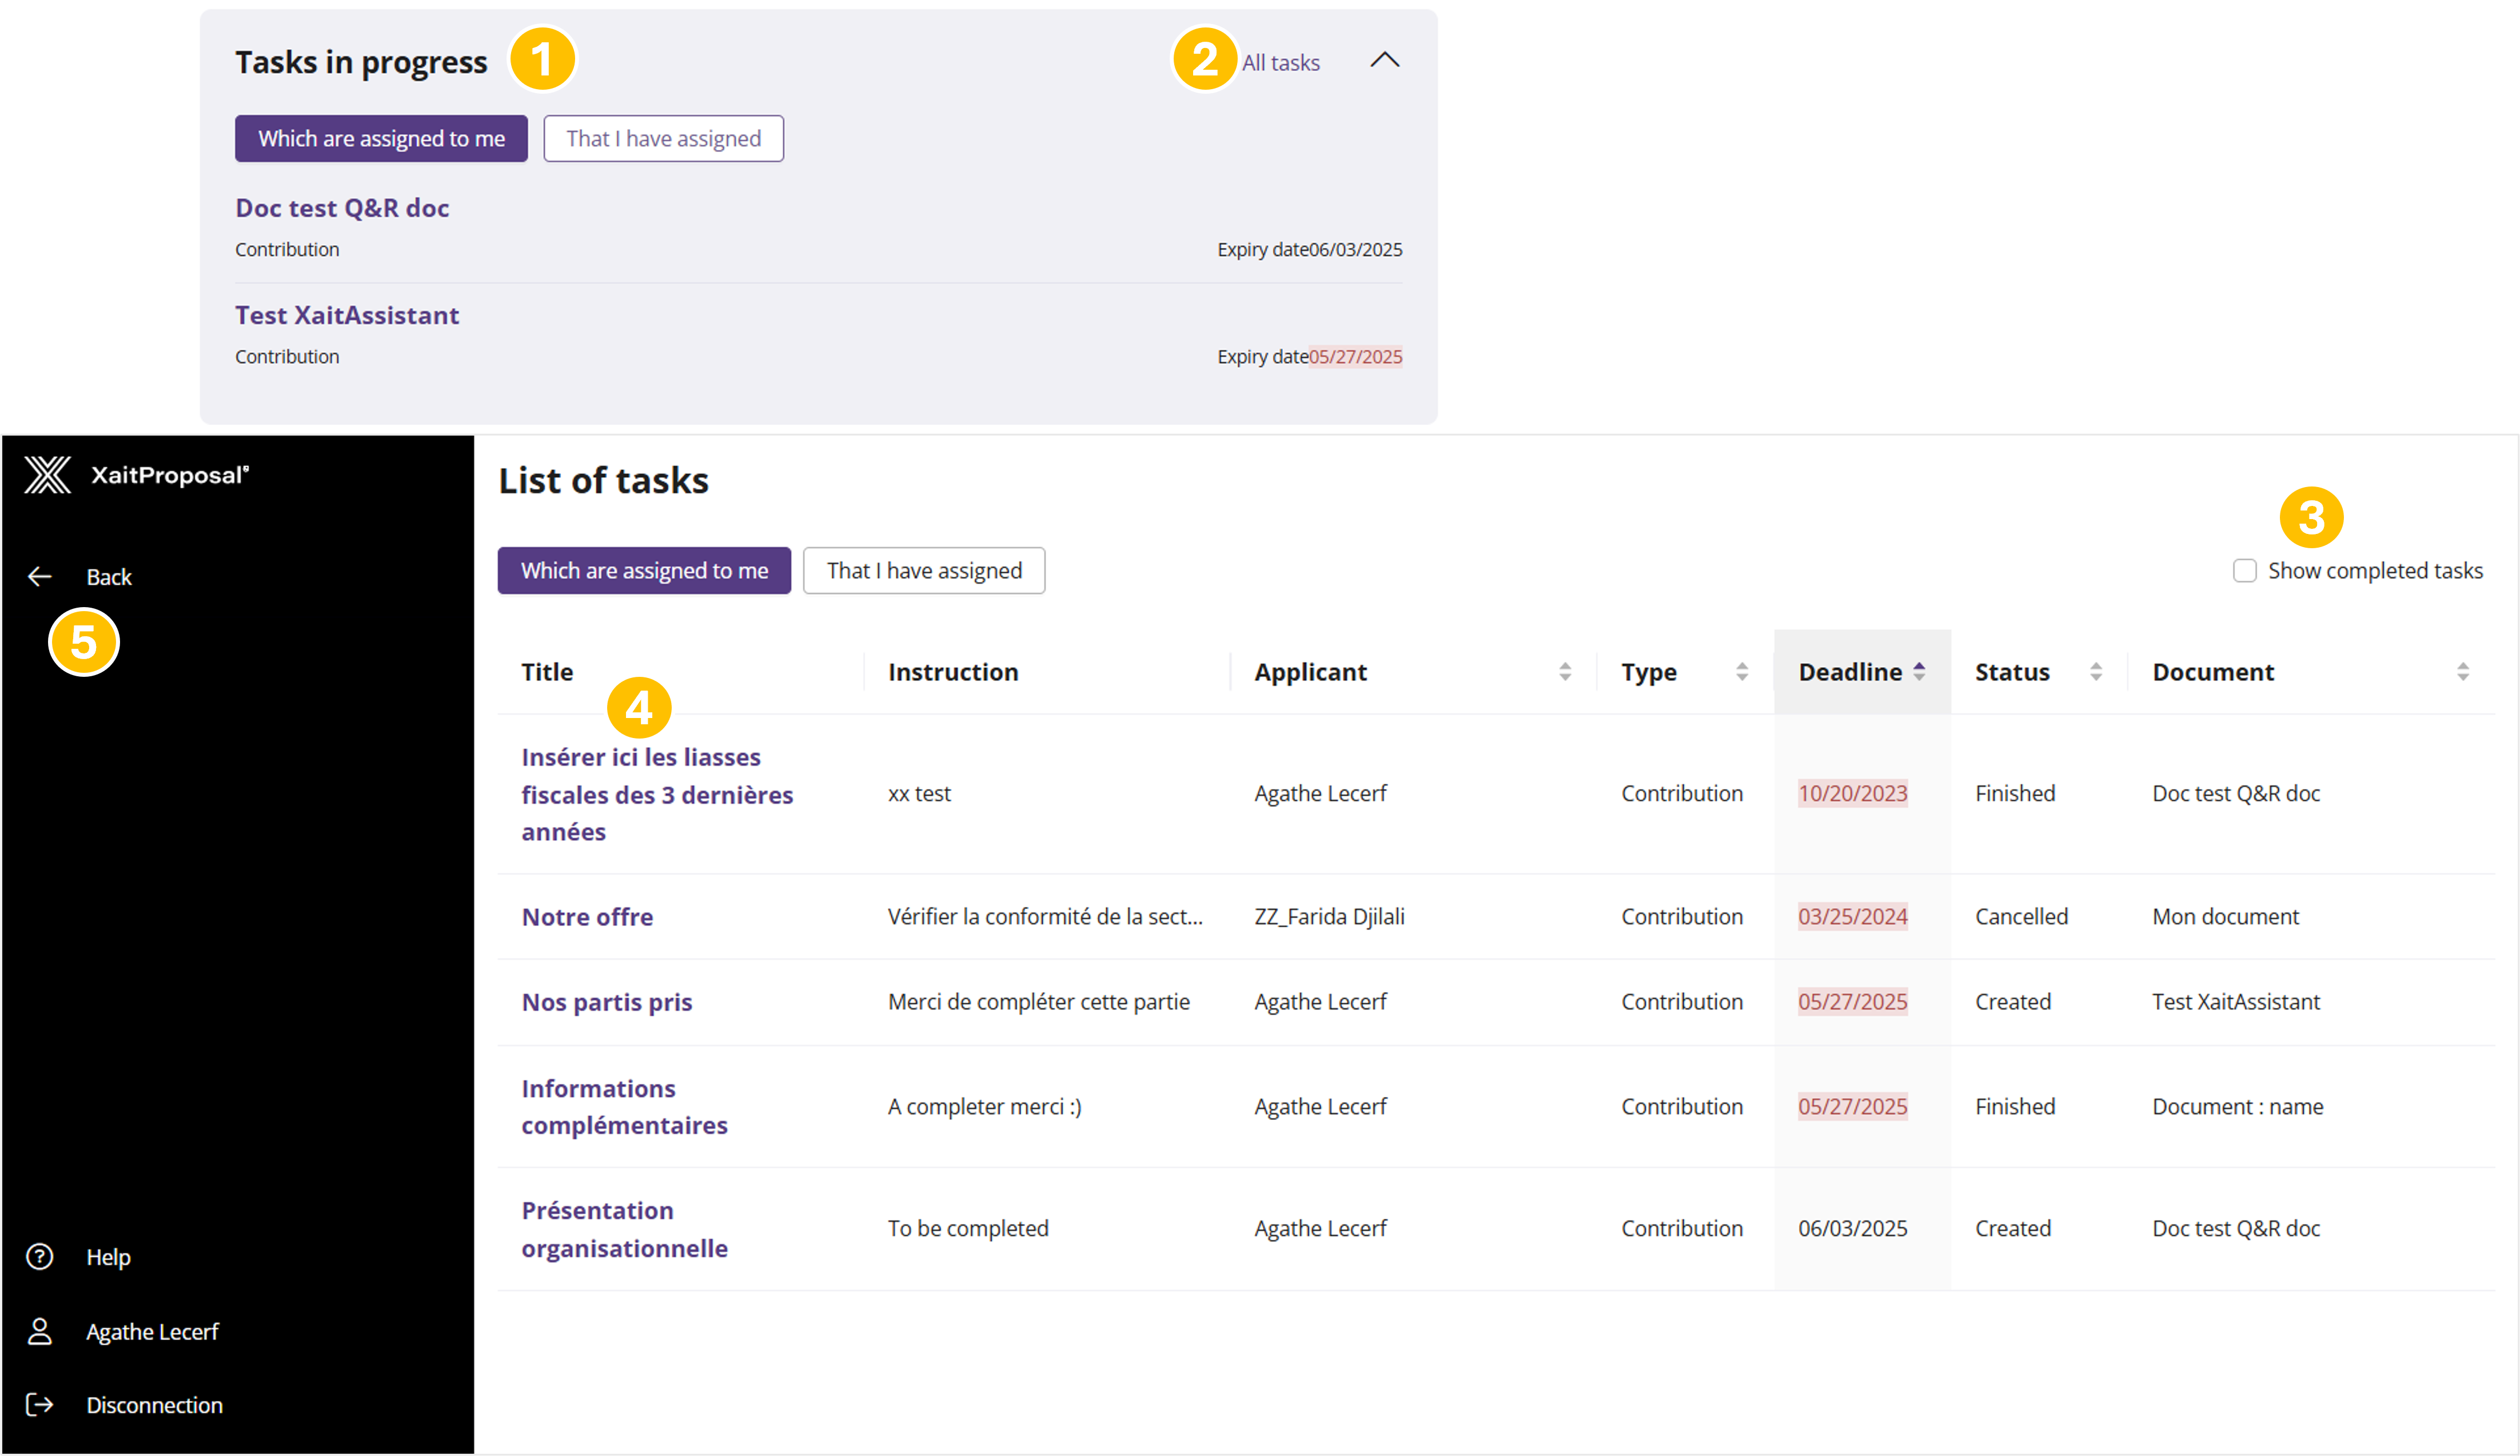
Task: Sort by the Document column arrows
Action: (x=2463, y=672)
